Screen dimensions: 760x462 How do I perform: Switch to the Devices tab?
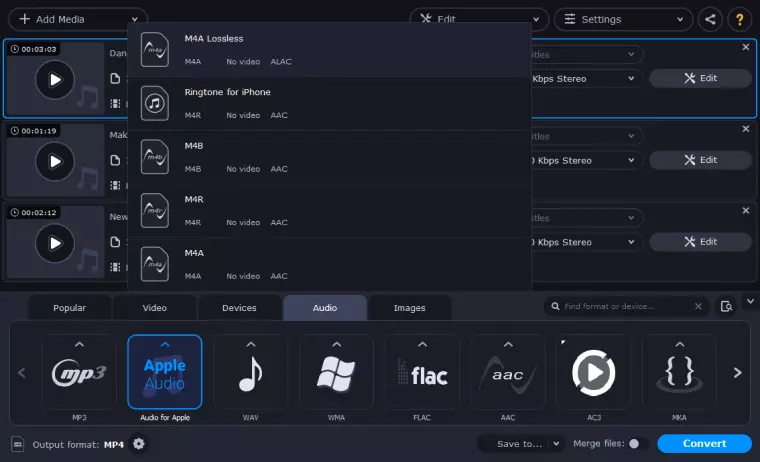coord(239,308)
